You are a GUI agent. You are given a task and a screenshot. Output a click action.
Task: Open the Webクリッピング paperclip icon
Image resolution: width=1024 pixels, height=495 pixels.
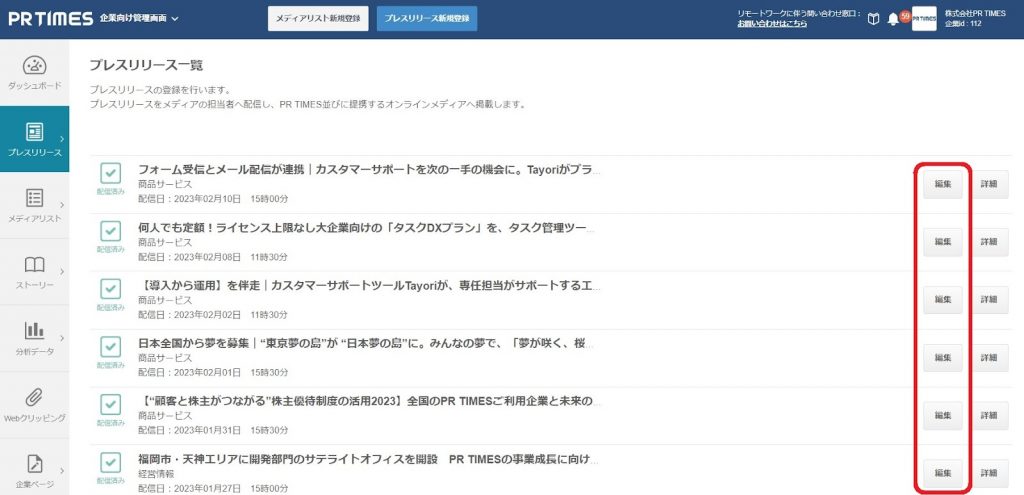point(35,396)
